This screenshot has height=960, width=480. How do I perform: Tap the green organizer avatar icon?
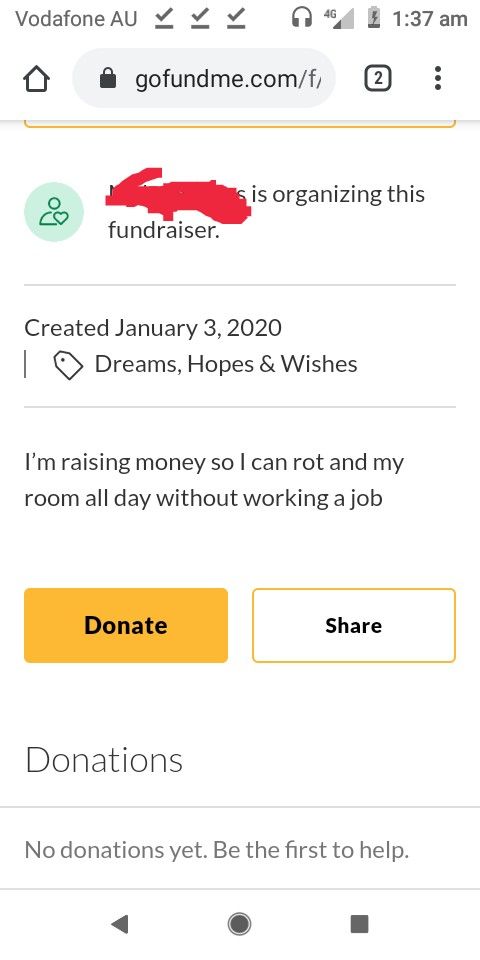pos(54,212)
